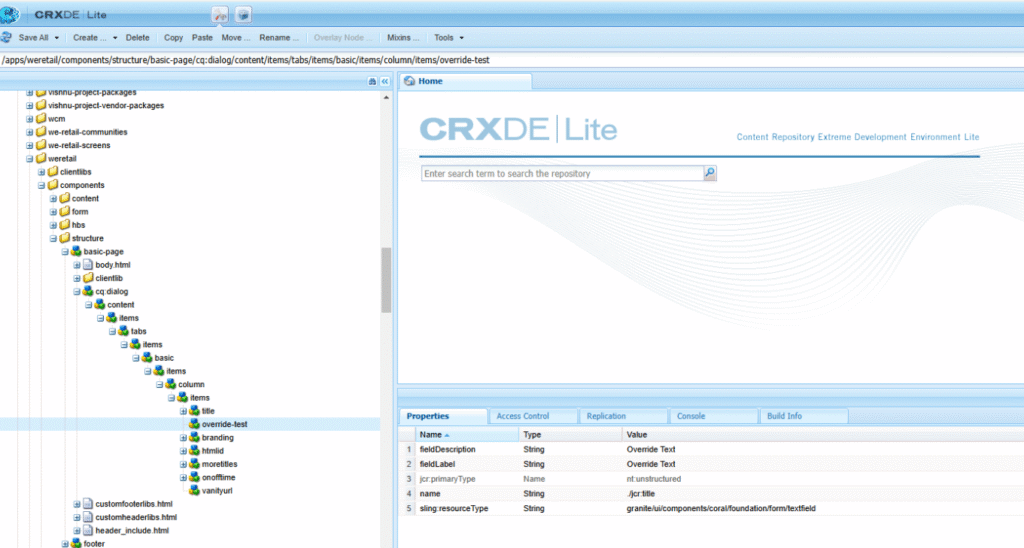Click the customfooterlibs.html file icon

point(88,504)
